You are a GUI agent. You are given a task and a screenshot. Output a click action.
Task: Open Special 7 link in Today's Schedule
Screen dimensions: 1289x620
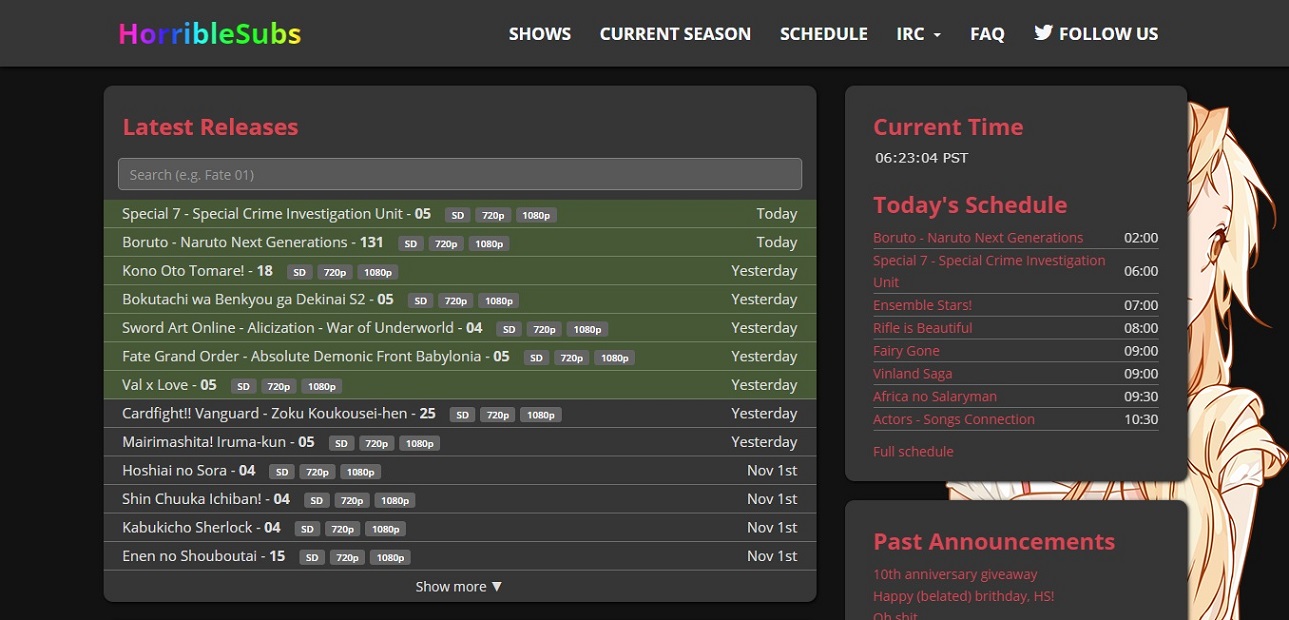click(989, 271)
